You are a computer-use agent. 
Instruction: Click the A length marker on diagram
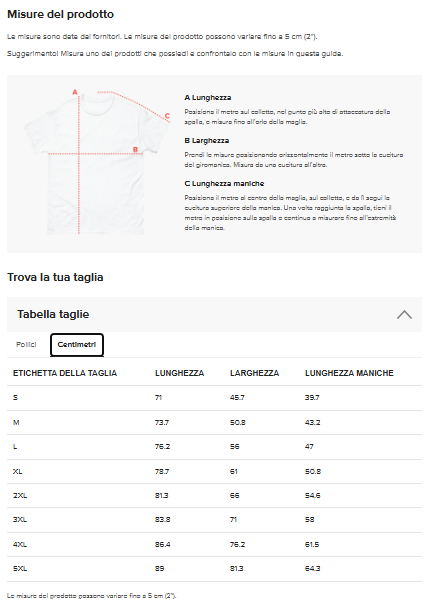click(75, 93)
